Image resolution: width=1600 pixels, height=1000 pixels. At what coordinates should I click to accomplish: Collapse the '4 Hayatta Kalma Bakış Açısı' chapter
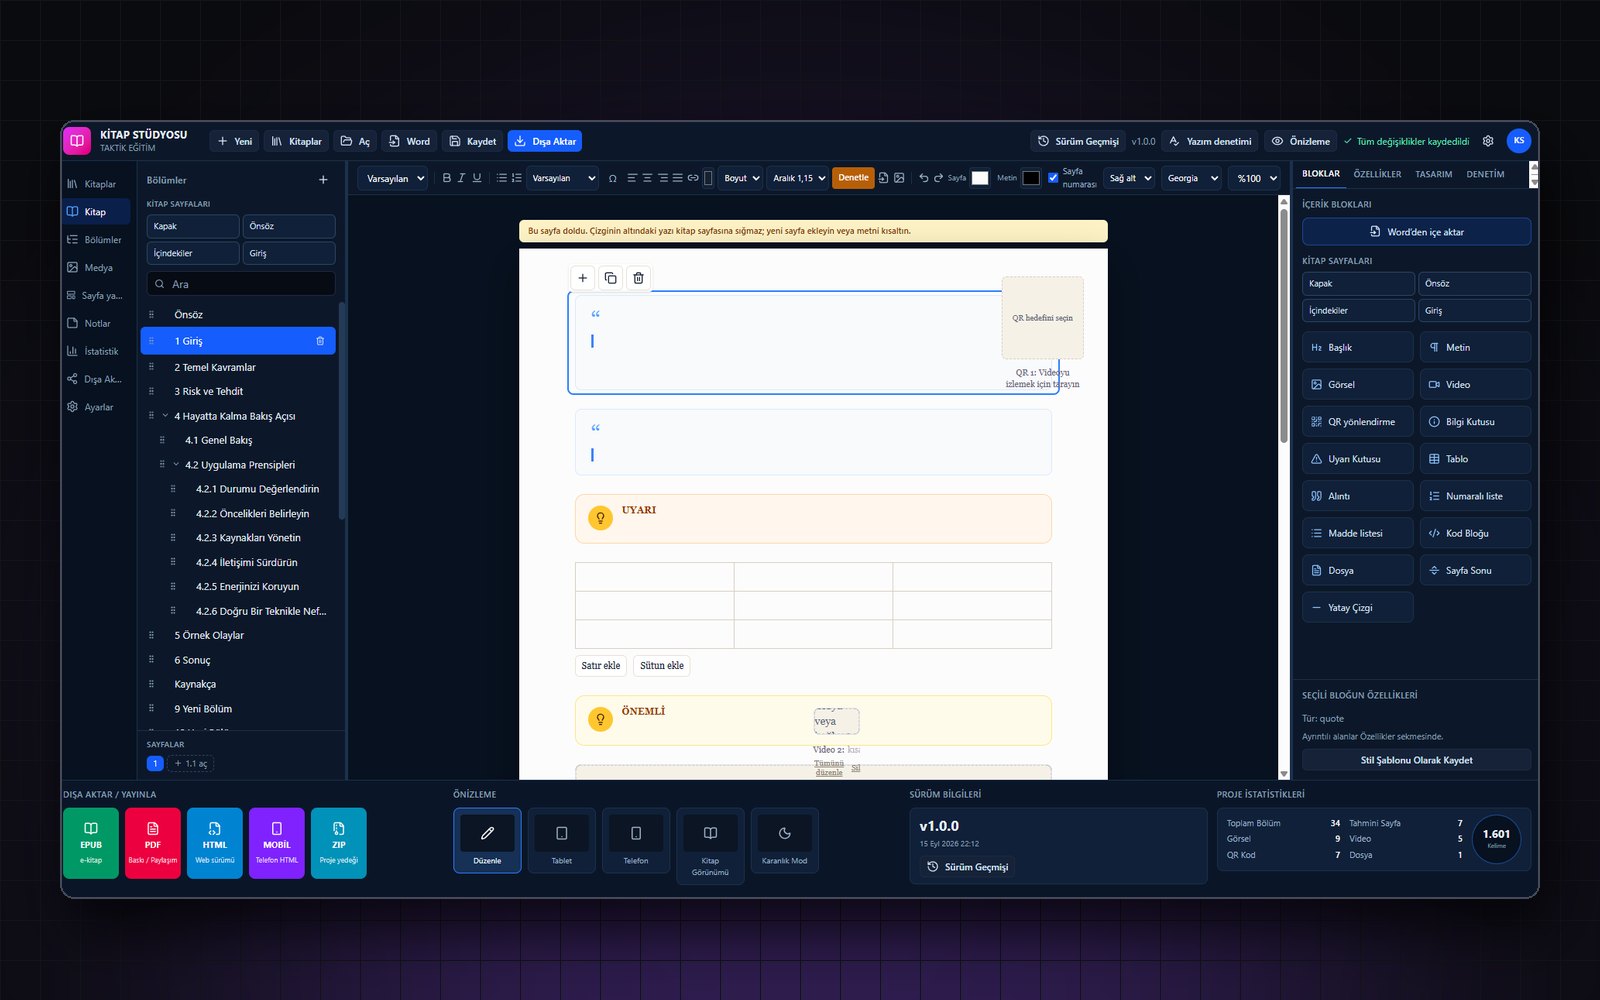pyautogui.click(x=165, y=416)
